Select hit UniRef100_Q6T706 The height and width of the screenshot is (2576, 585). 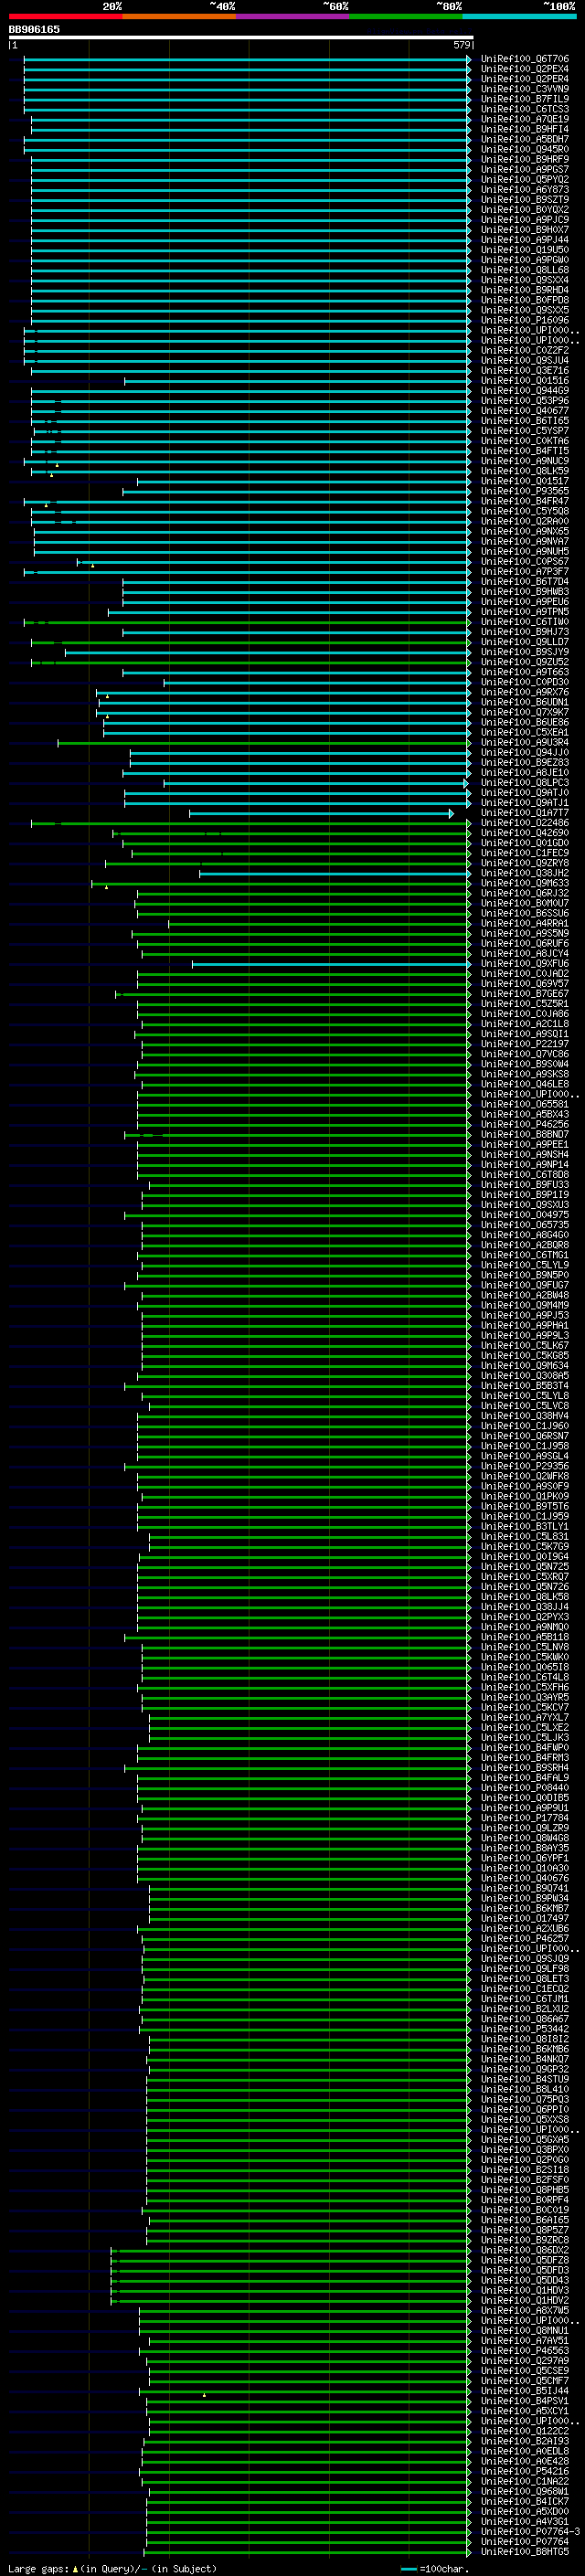coord(524,59)
